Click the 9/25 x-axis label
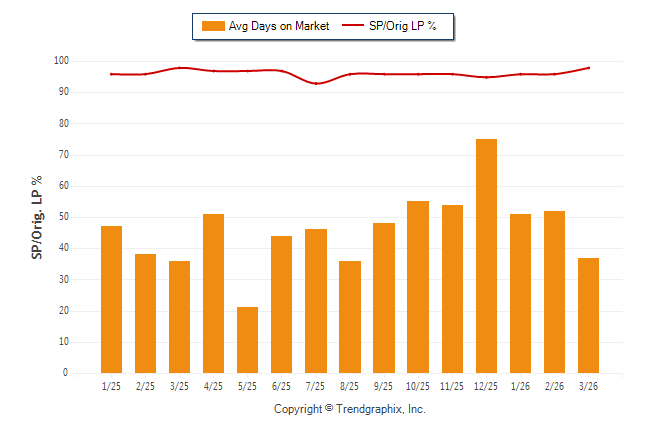This screenshot has width=646, height=434. coord(384,385)
